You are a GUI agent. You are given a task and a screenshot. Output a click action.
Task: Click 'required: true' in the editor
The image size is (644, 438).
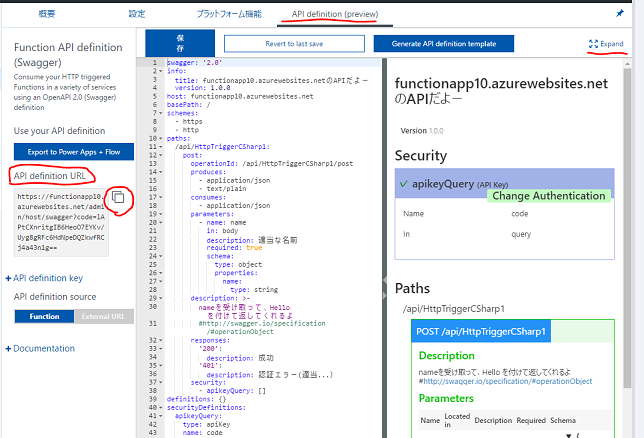(234, 248)
